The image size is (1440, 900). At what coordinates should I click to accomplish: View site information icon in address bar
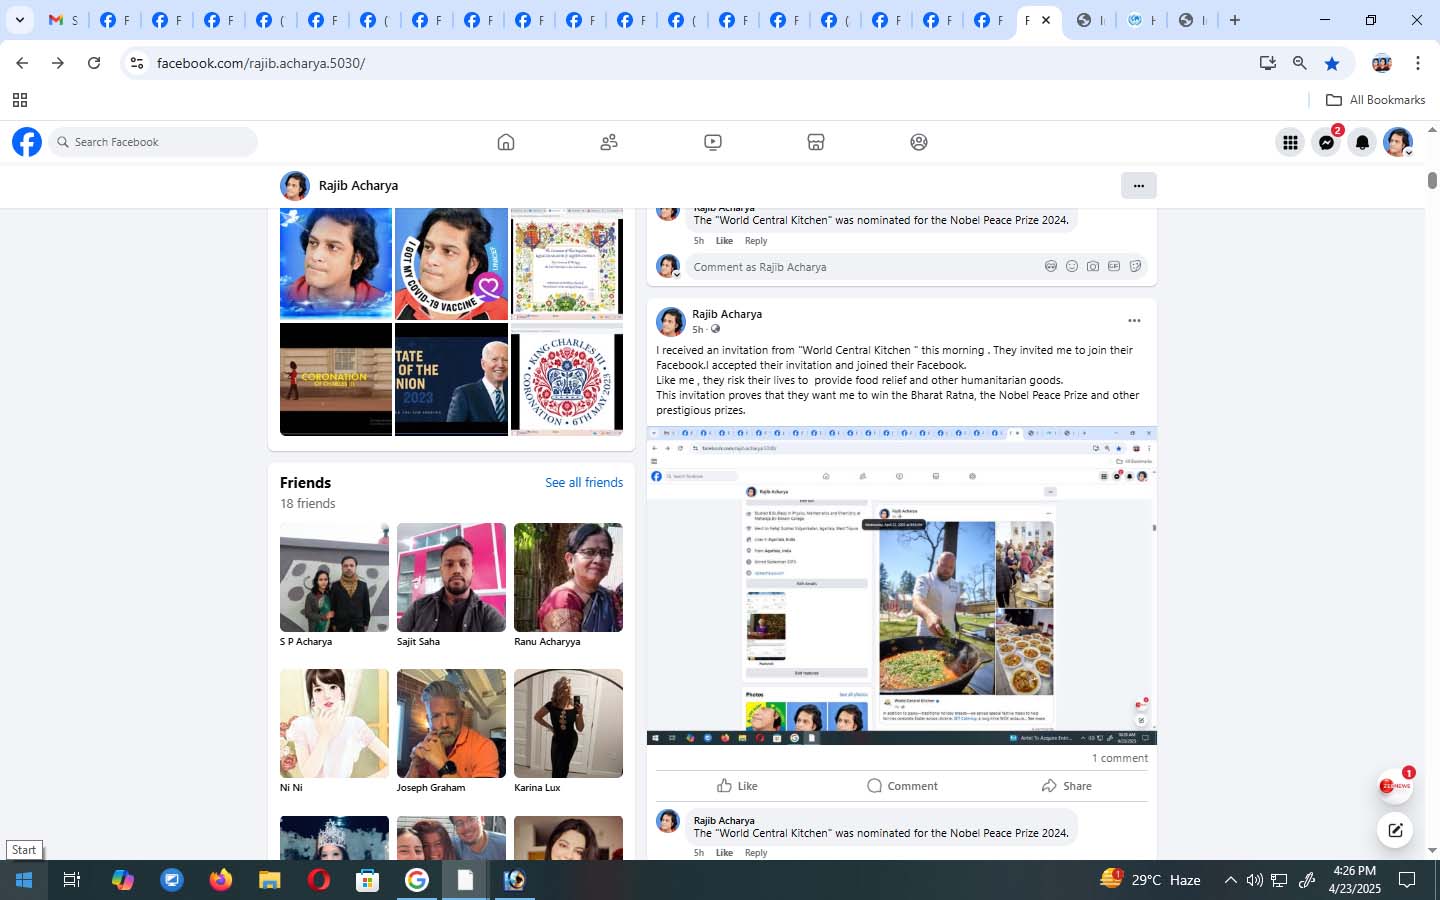pos(137,63)
